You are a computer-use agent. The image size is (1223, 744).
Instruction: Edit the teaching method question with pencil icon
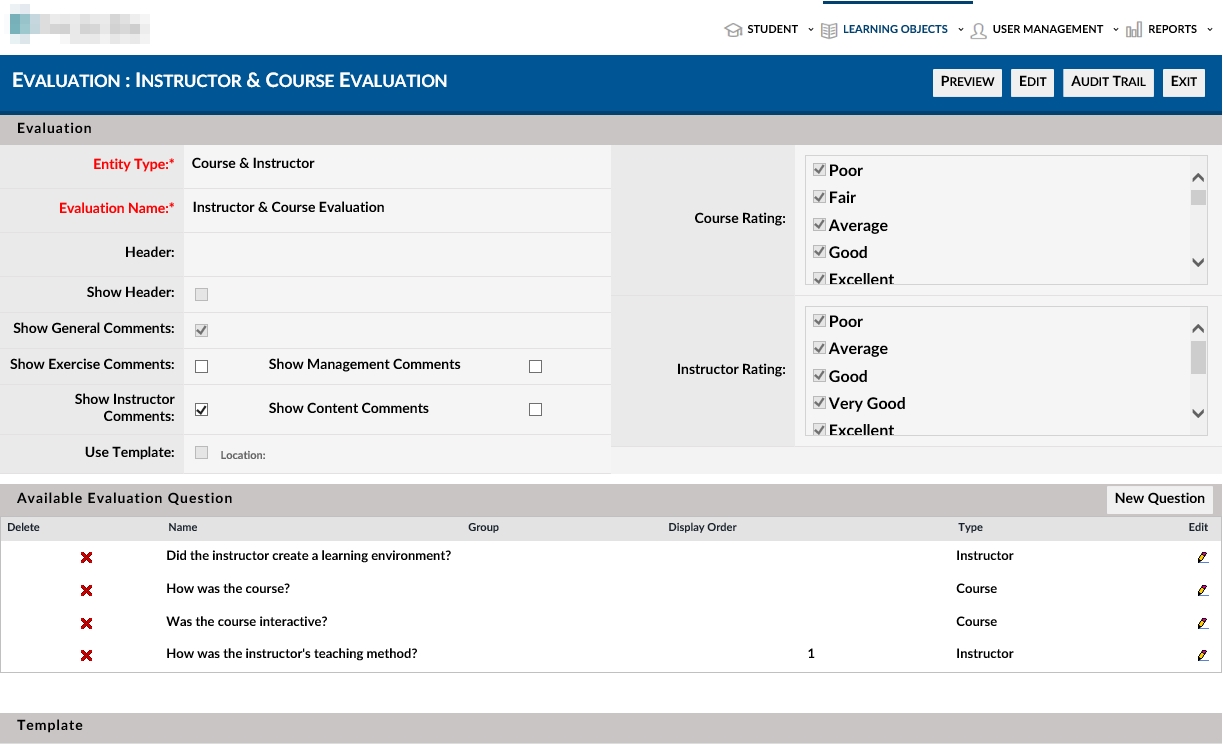(x=1202, y=655)
